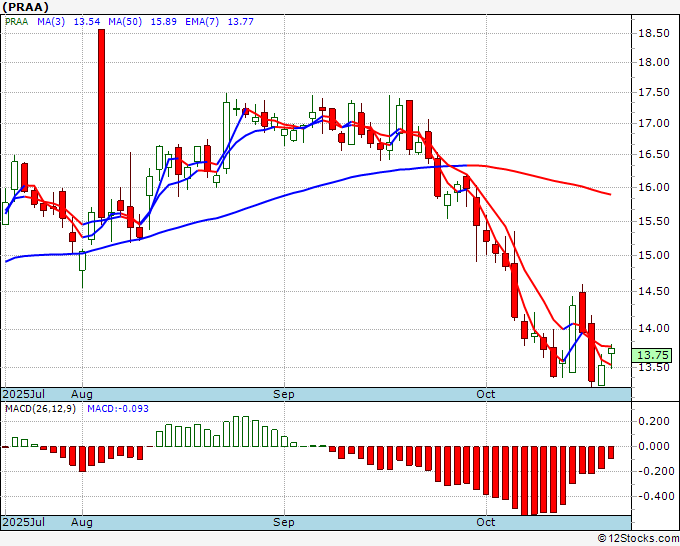Click the Oct label on price chart axis
Screen dimensions: 680x546
pos(485,394)
